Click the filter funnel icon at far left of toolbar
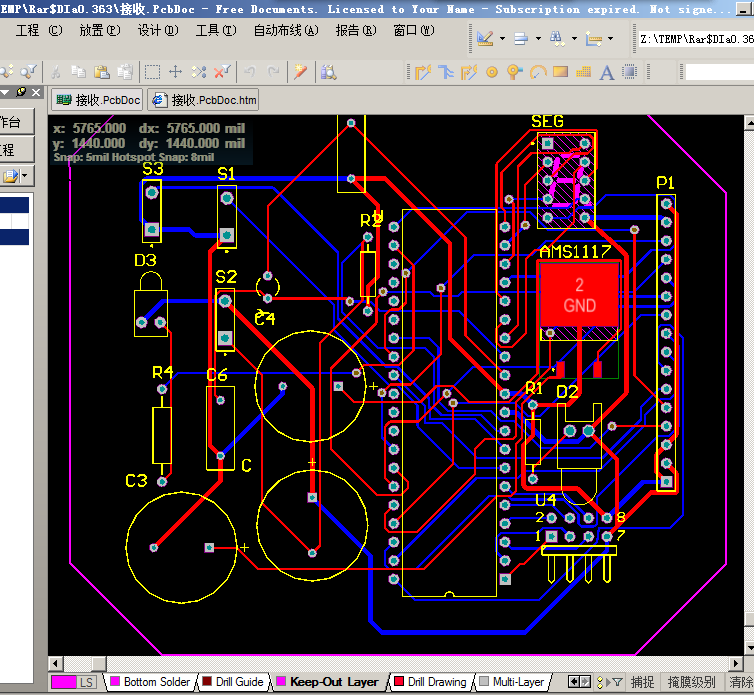 pos(29,72)
